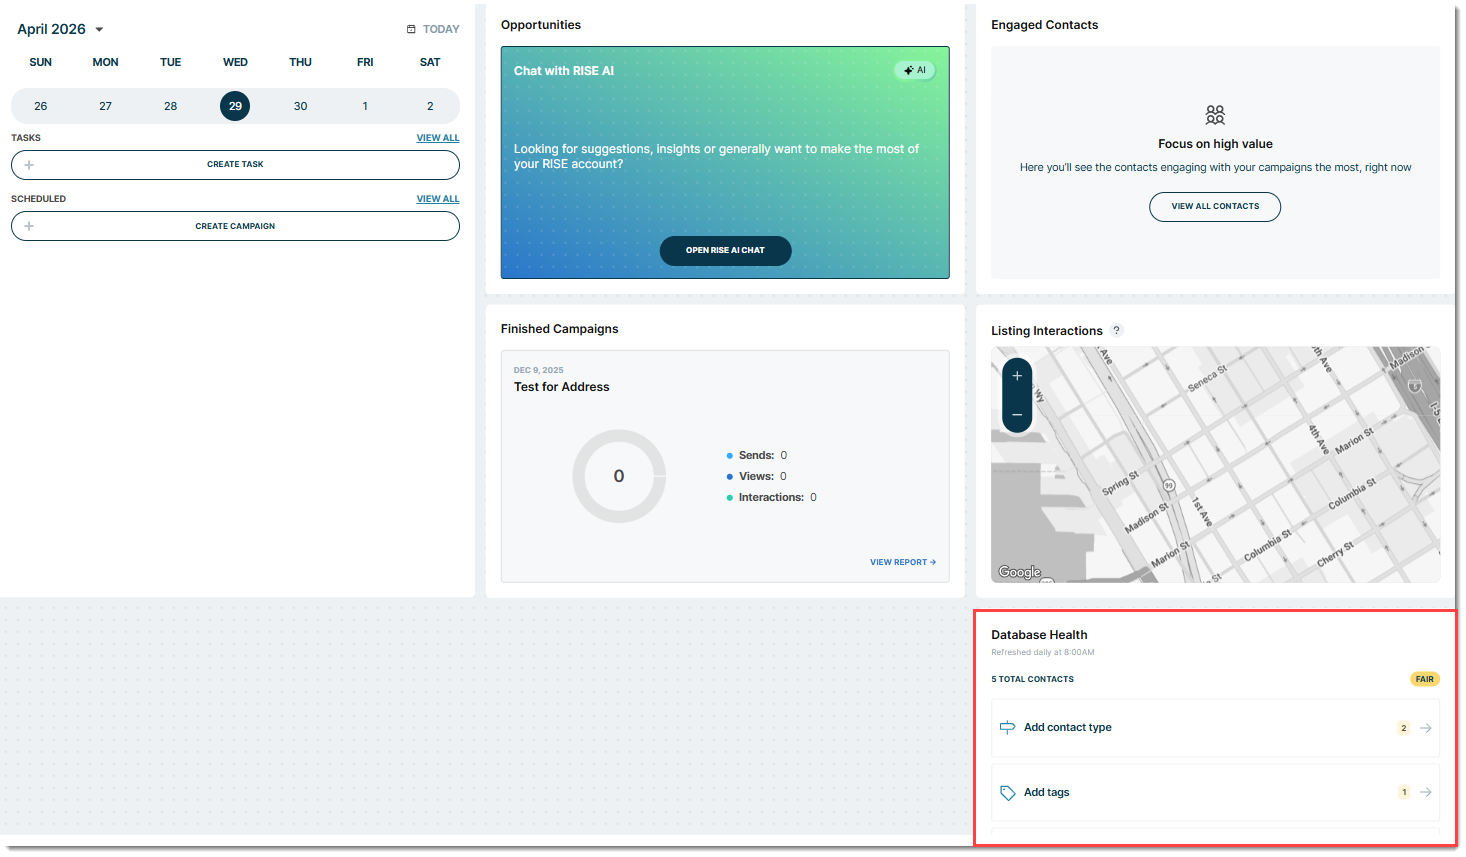Click count badge 1 on Add tags row

coord(1404,792)
